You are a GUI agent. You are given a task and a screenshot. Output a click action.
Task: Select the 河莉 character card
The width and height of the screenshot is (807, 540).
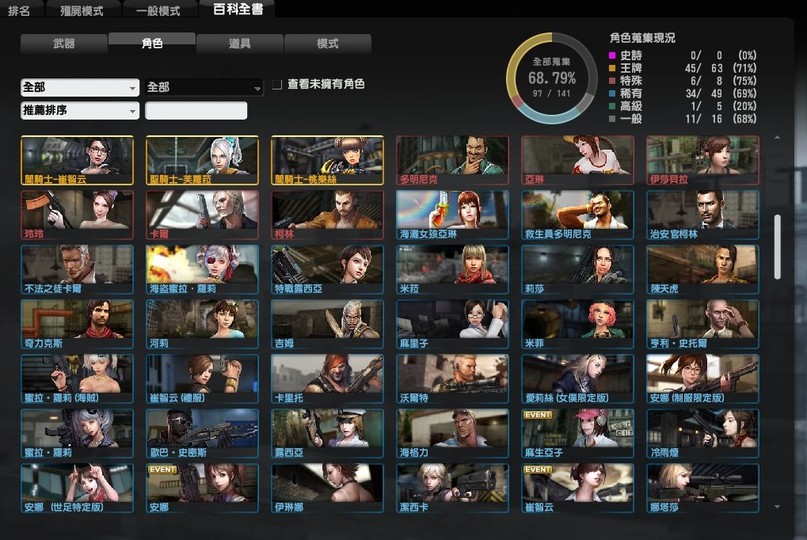click(x=202, y=324)
